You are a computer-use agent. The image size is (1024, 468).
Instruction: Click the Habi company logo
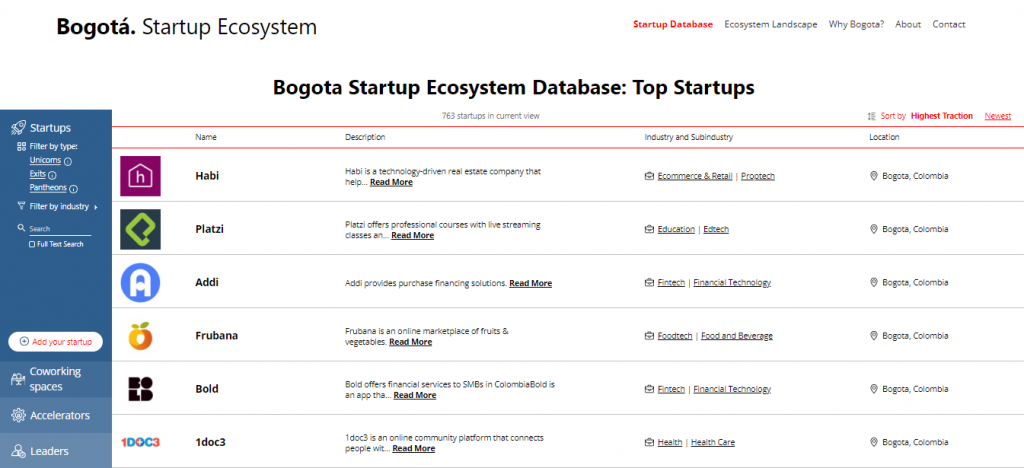pyautogui.click(x=140, y=176)
